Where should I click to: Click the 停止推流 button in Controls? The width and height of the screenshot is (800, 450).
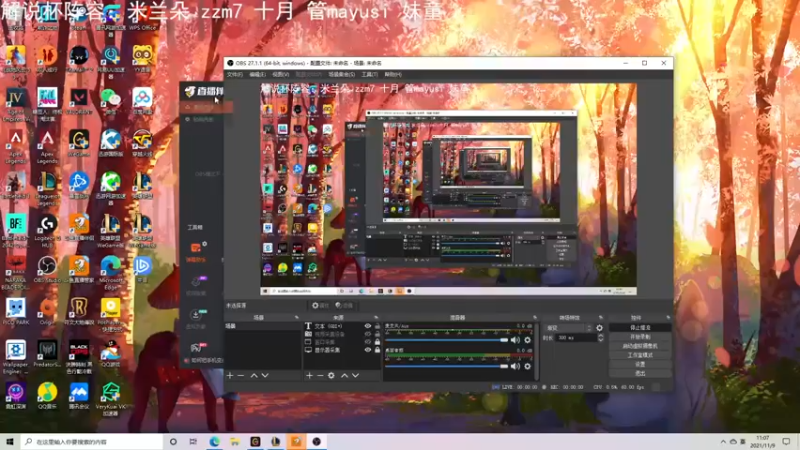coord(640,328)
